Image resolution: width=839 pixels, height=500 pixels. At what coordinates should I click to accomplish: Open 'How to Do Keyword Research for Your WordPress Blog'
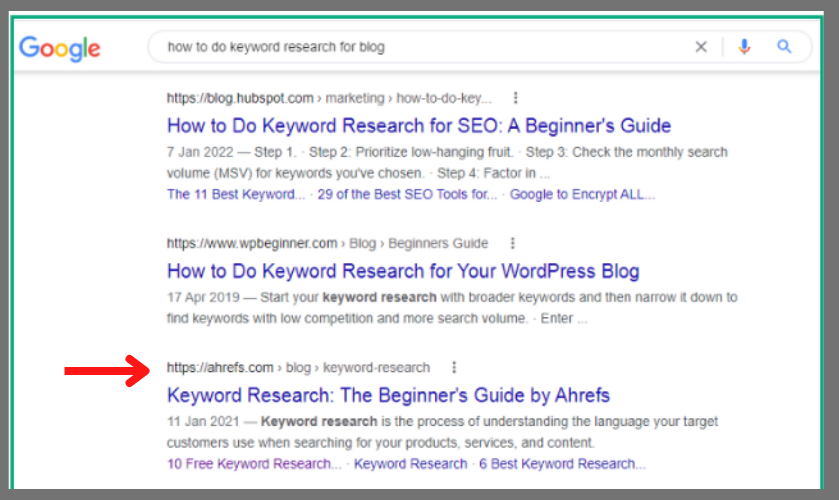click(x=403, y=271)
